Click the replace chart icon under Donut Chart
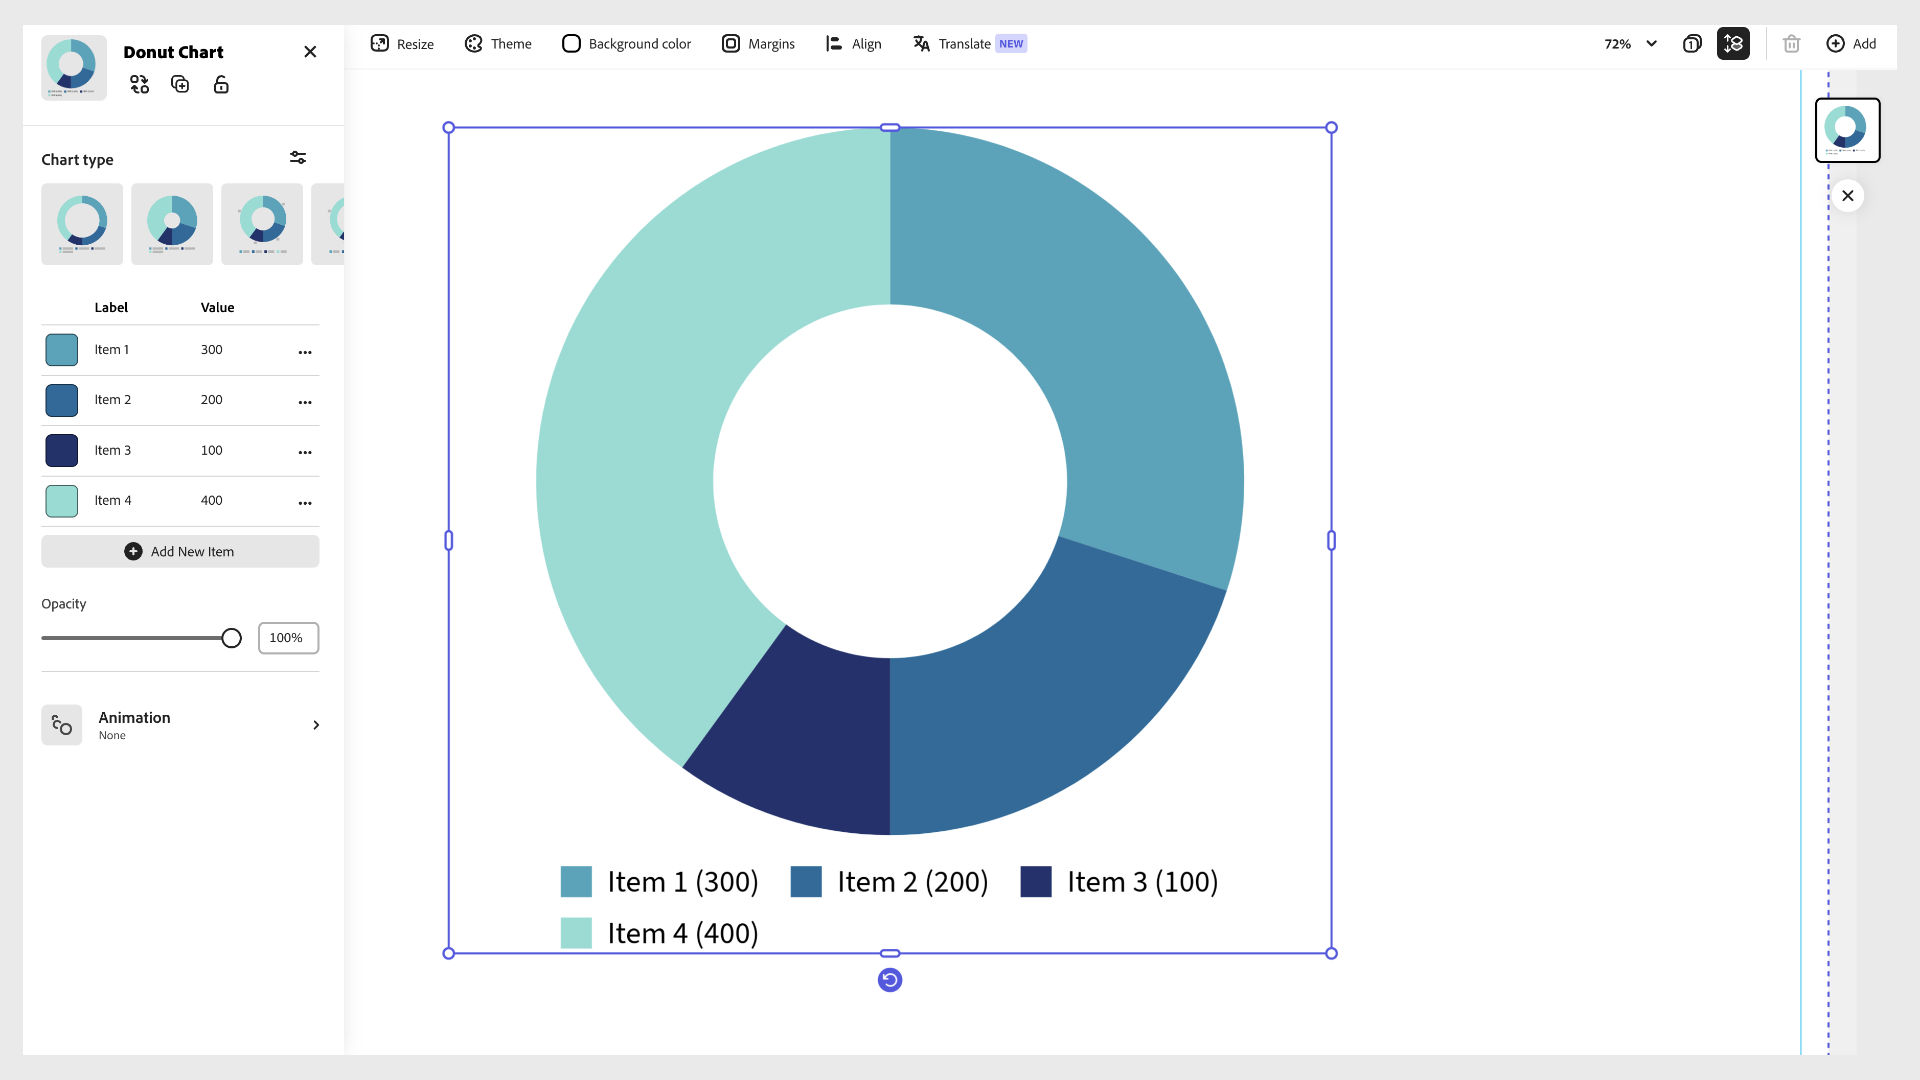Screen dimensions: 1920x1080 139,85
